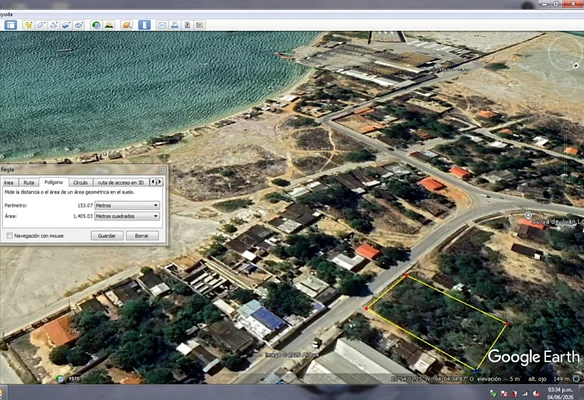
Task: Click the streaming status ring icon
Action: point(576,379)
